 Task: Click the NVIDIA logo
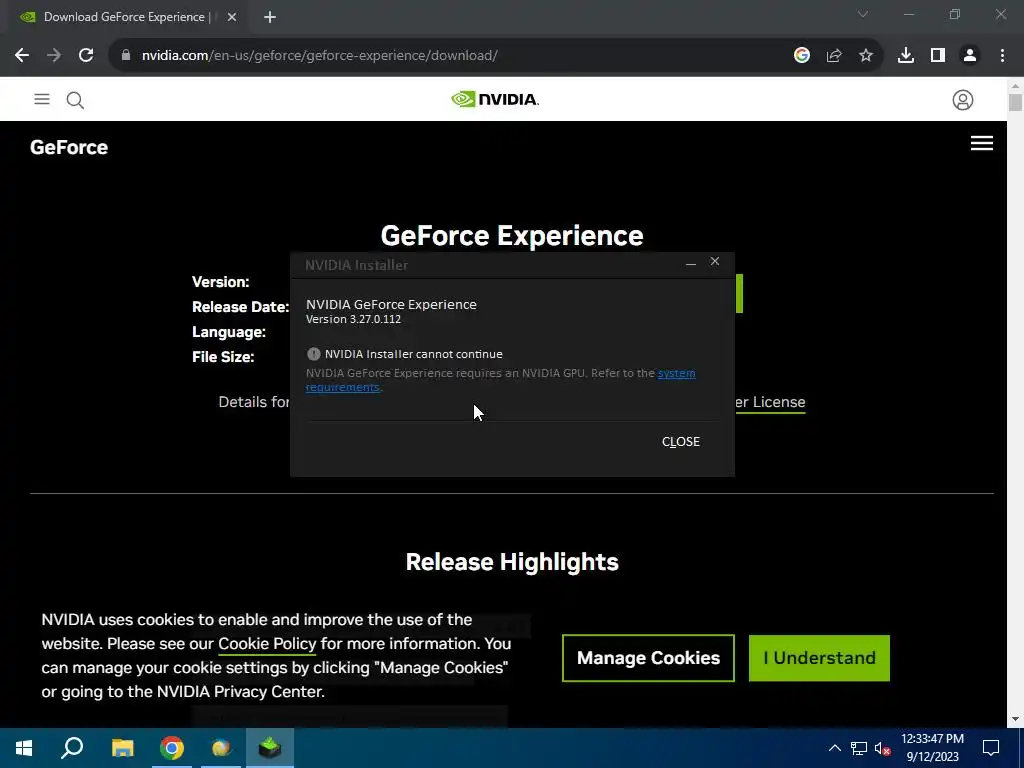pyautogui.click(x=495, y=99)
